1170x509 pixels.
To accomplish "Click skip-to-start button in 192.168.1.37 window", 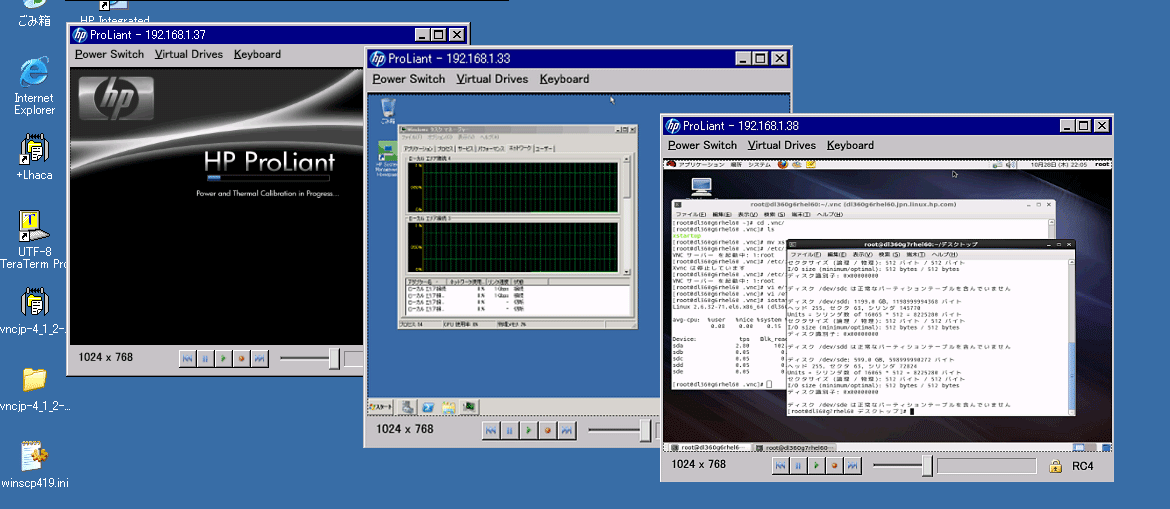I will click(188, 359).
